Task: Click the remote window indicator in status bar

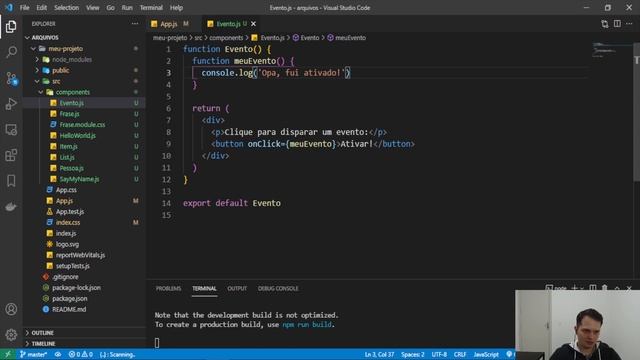Action: click(7, 354)
